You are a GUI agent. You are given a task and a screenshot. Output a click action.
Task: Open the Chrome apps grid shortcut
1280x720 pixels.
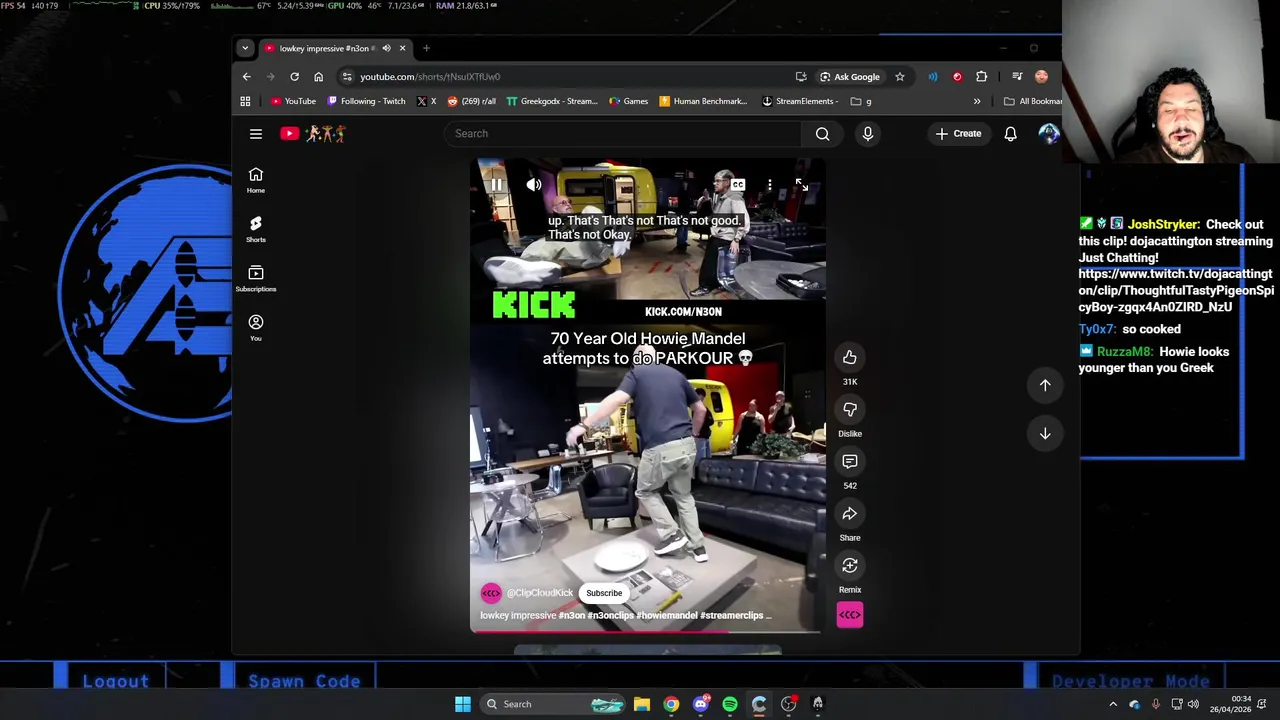click(245, 101)
